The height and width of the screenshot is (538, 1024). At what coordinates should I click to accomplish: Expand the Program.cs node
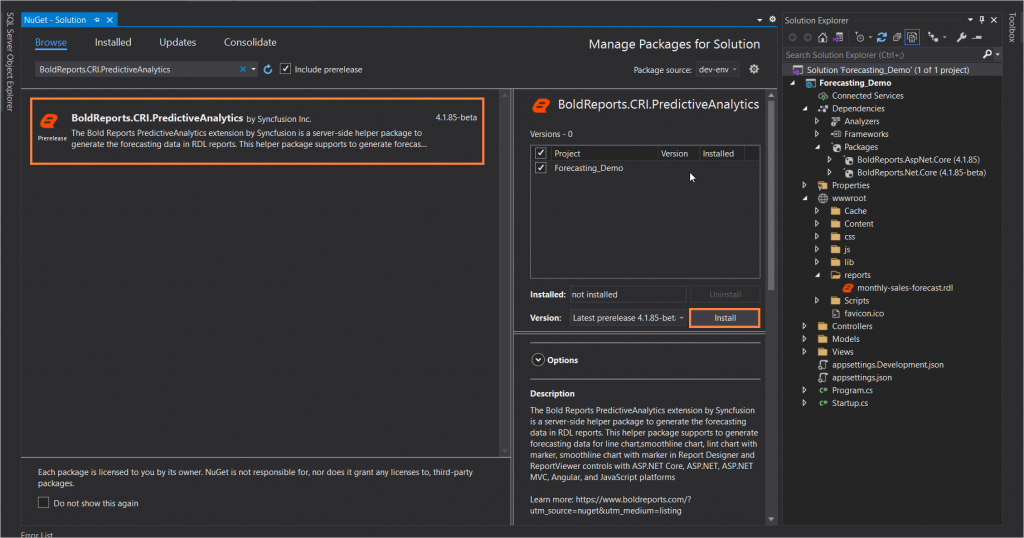click(805, 390)
